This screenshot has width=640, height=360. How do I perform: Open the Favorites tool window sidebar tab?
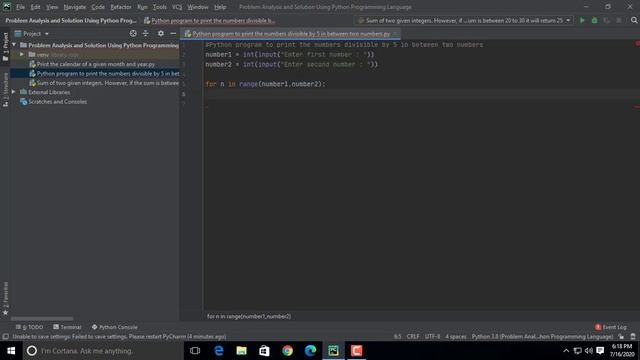[x=5, y=298]
